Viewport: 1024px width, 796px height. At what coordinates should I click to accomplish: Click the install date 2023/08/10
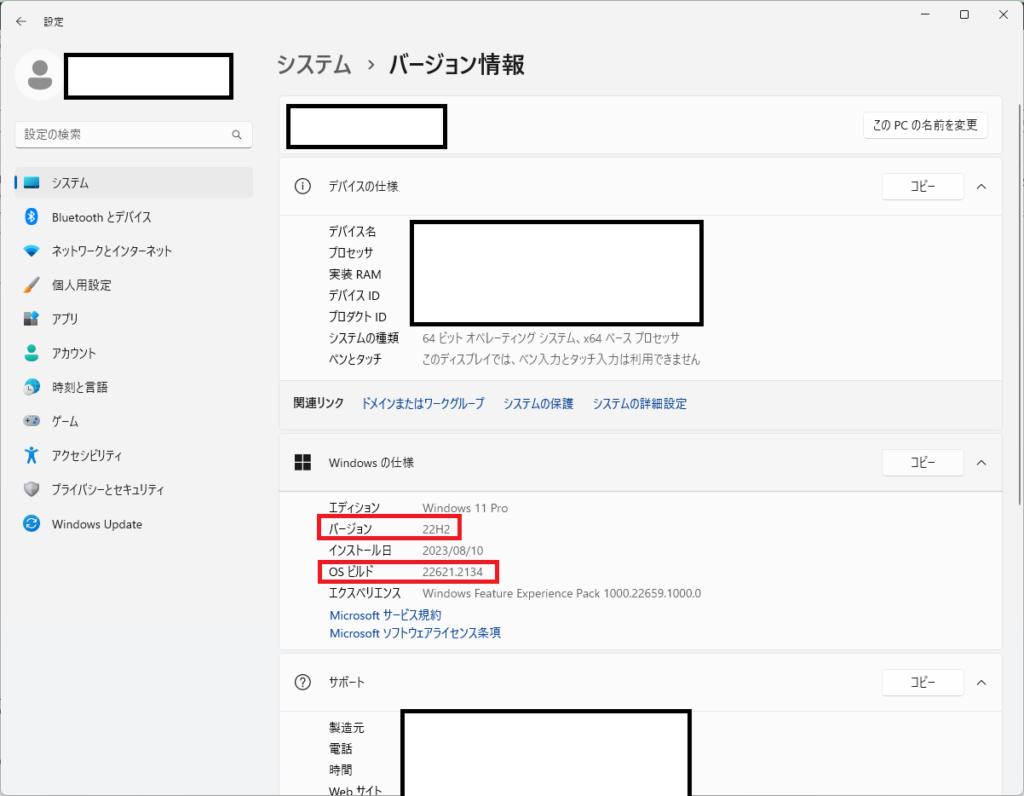(453, 550)
